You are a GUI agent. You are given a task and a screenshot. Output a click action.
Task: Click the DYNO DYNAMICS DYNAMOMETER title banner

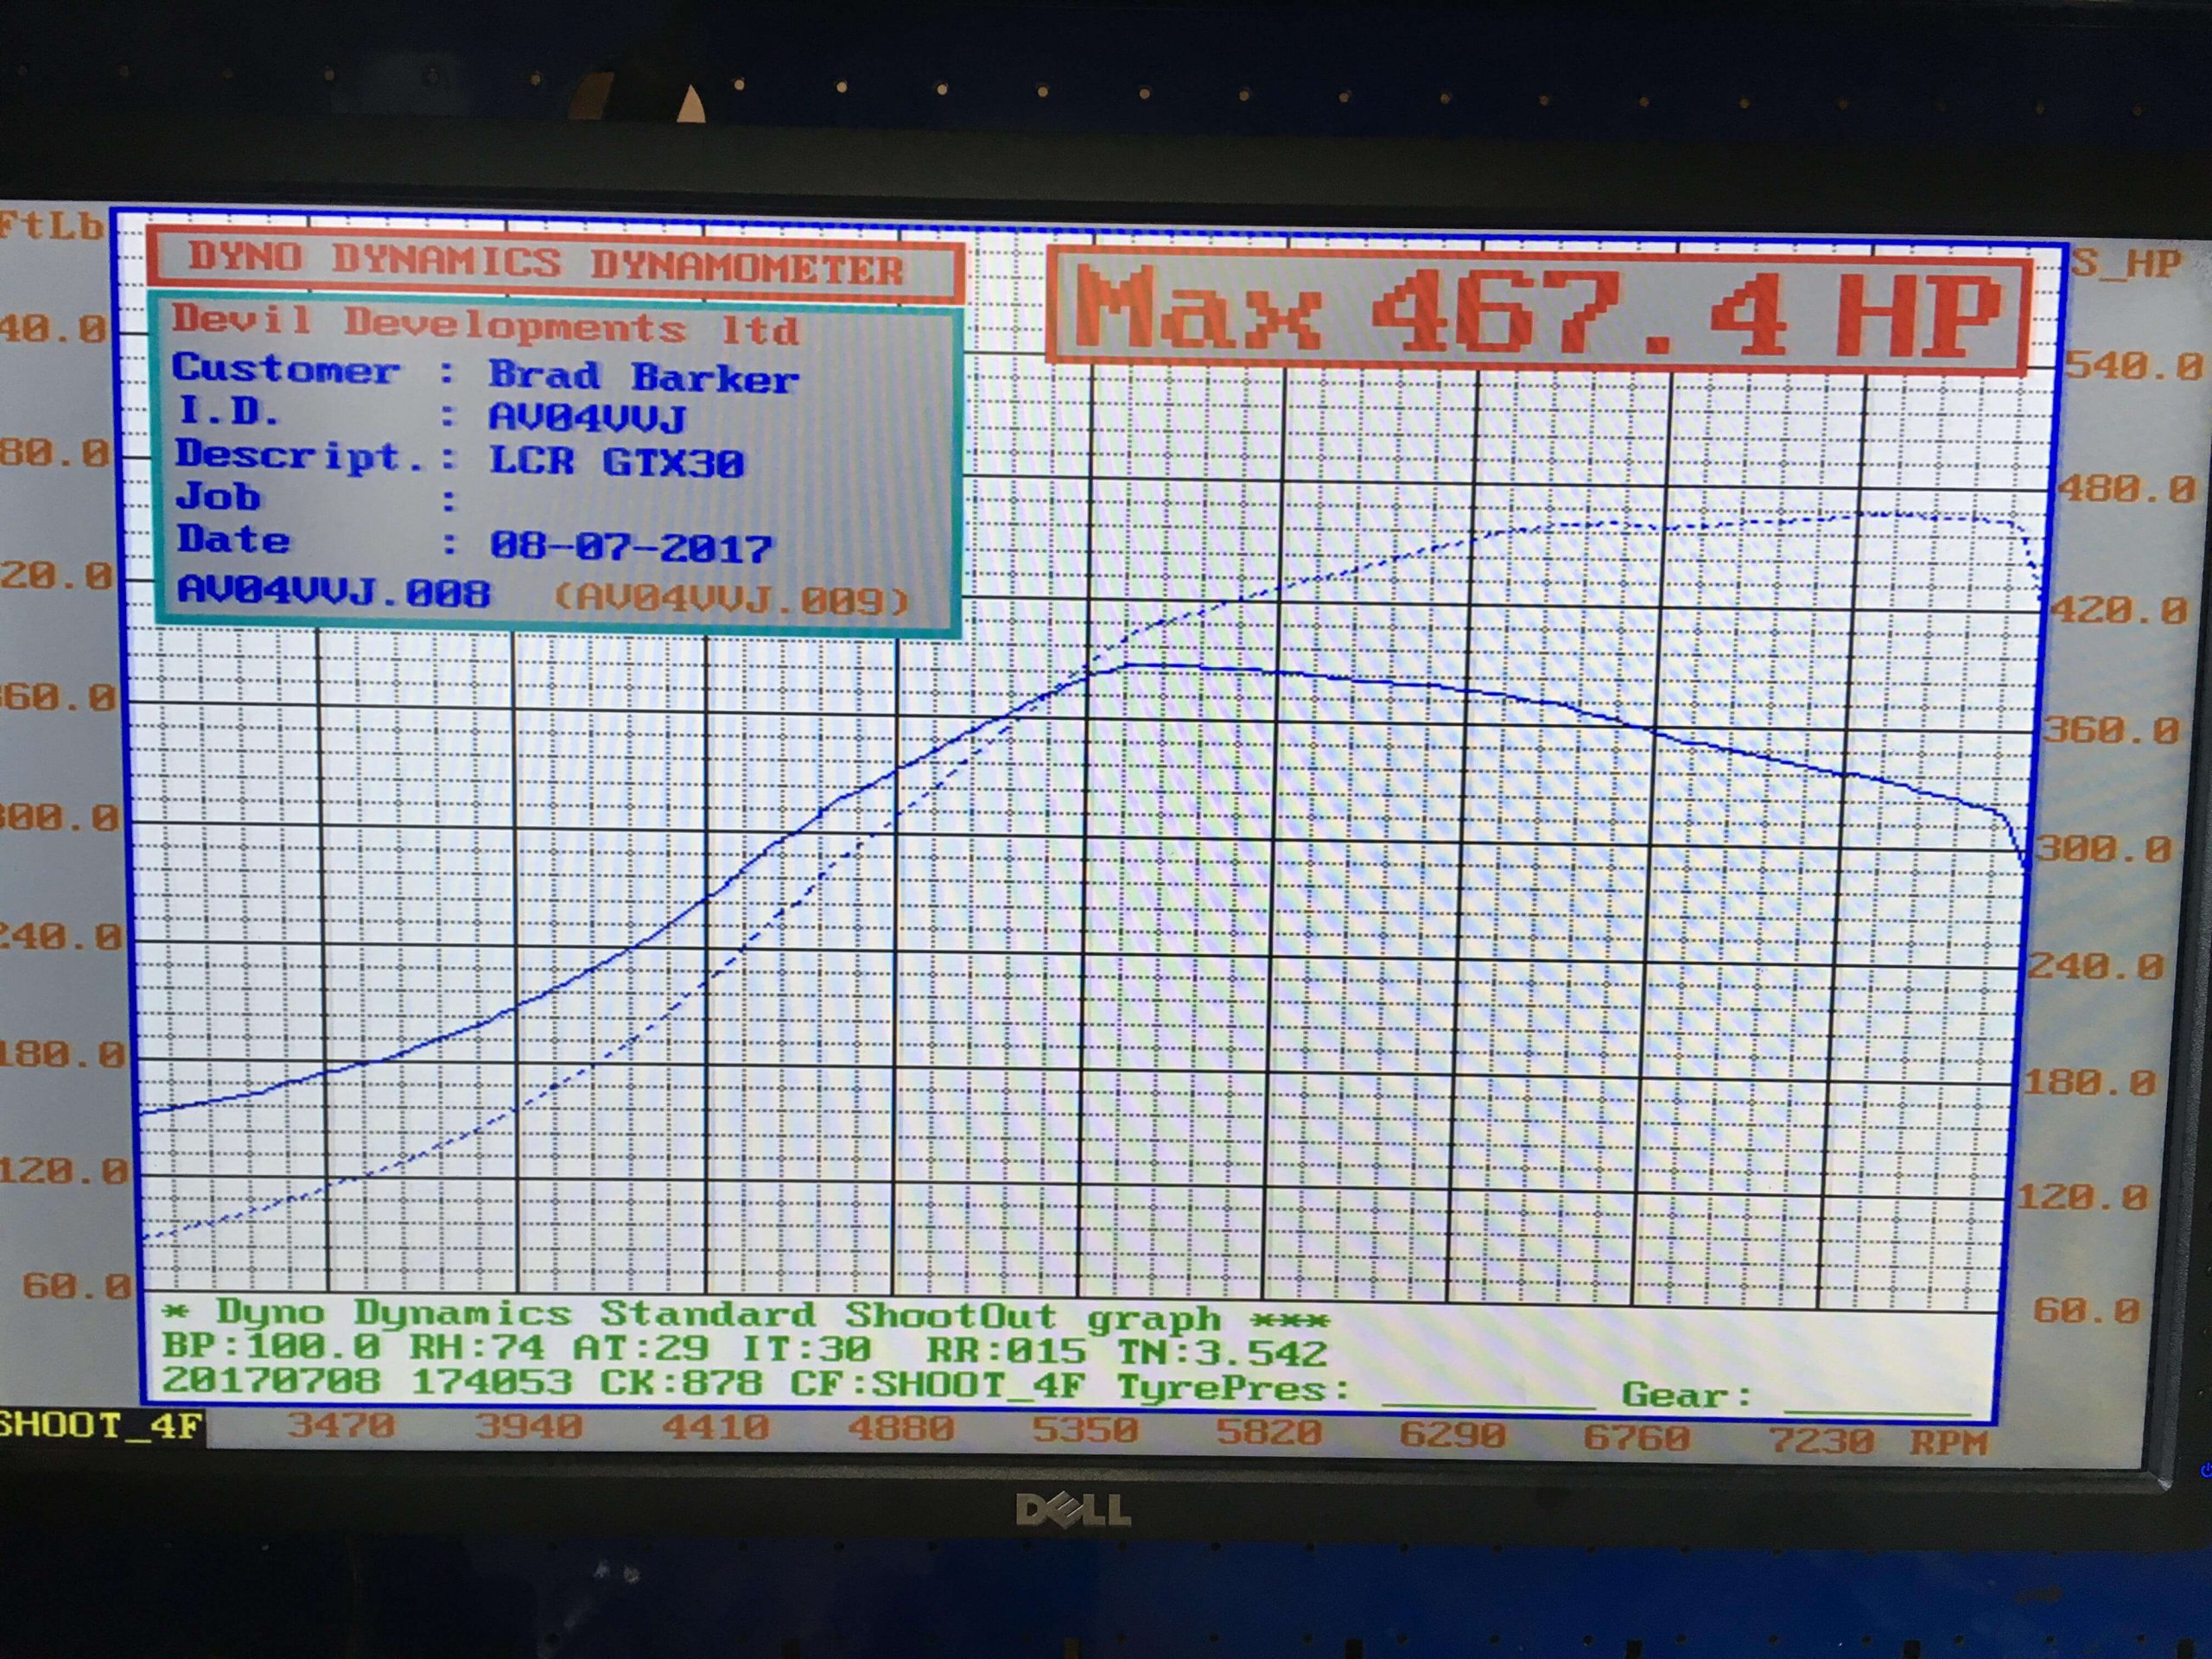point(556,265)
